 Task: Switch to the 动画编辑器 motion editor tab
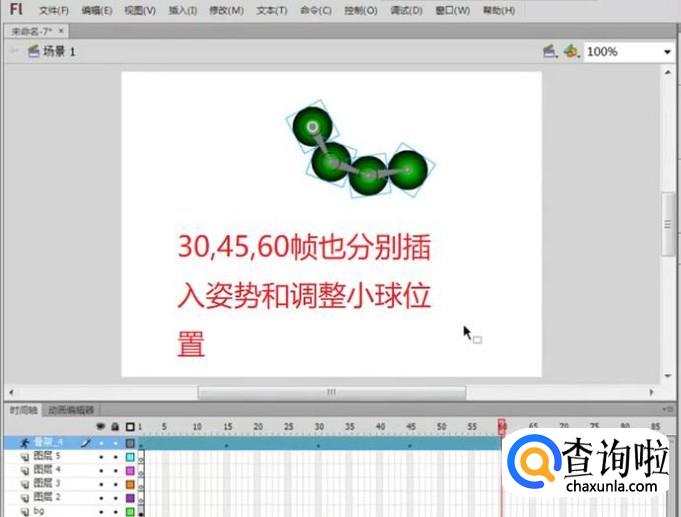[71, 410]
